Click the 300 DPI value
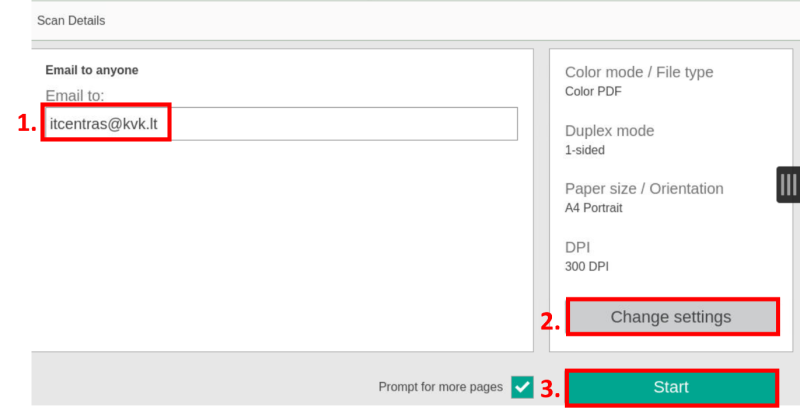Viewport: 800px width, 420px height. (587, 266)
